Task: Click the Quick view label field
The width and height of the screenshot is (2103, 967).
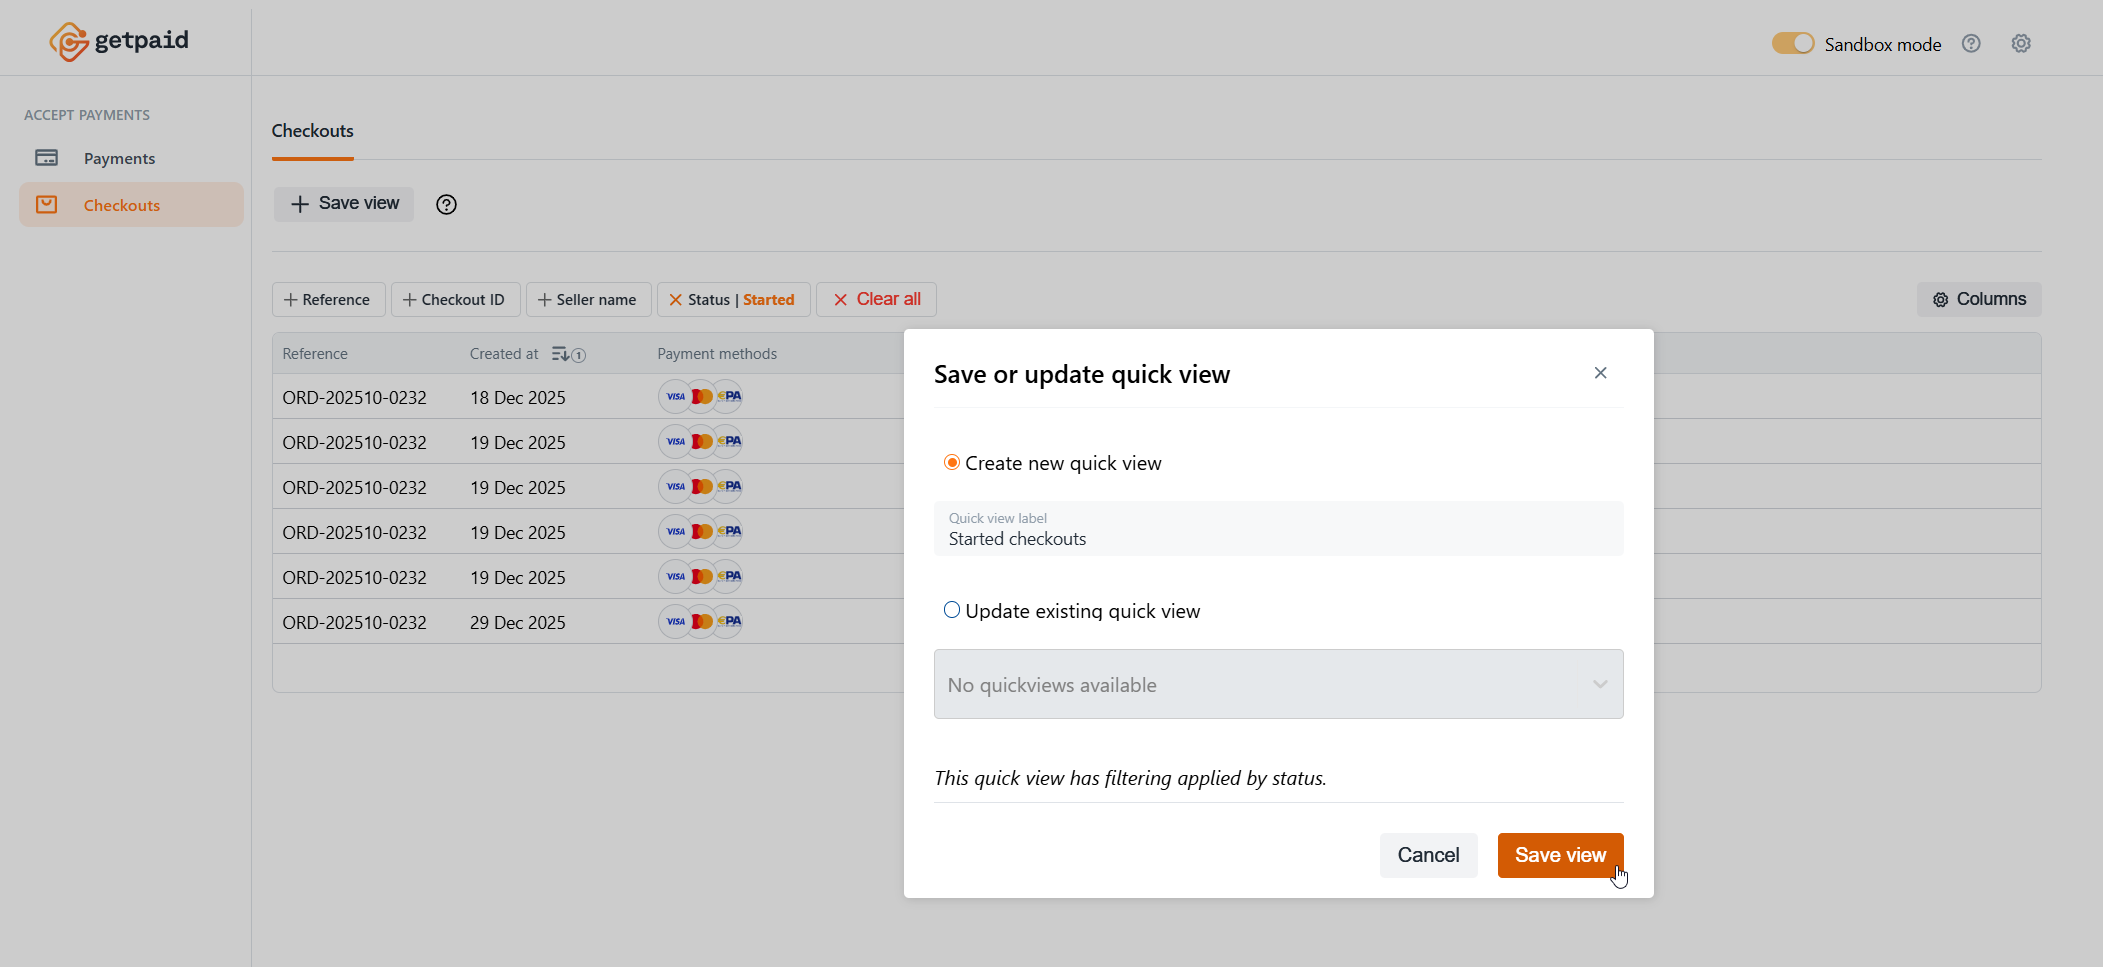Action: click(1278, 530)
